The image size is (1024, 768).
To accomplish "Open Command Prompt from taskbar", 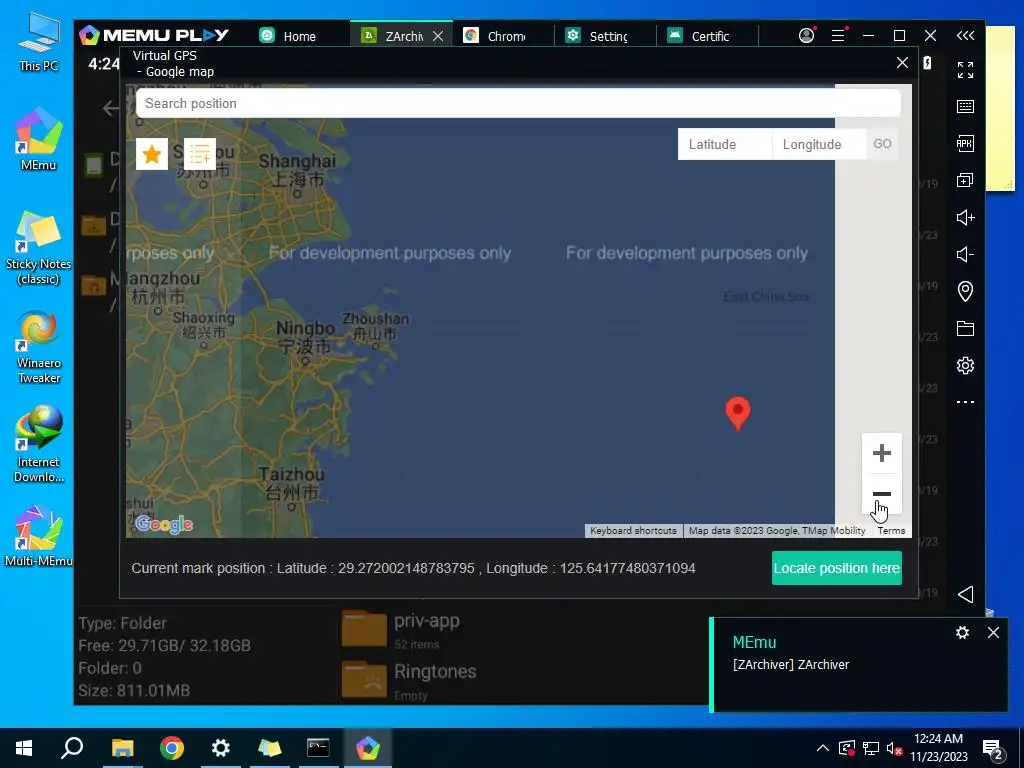I will (318, 748).
